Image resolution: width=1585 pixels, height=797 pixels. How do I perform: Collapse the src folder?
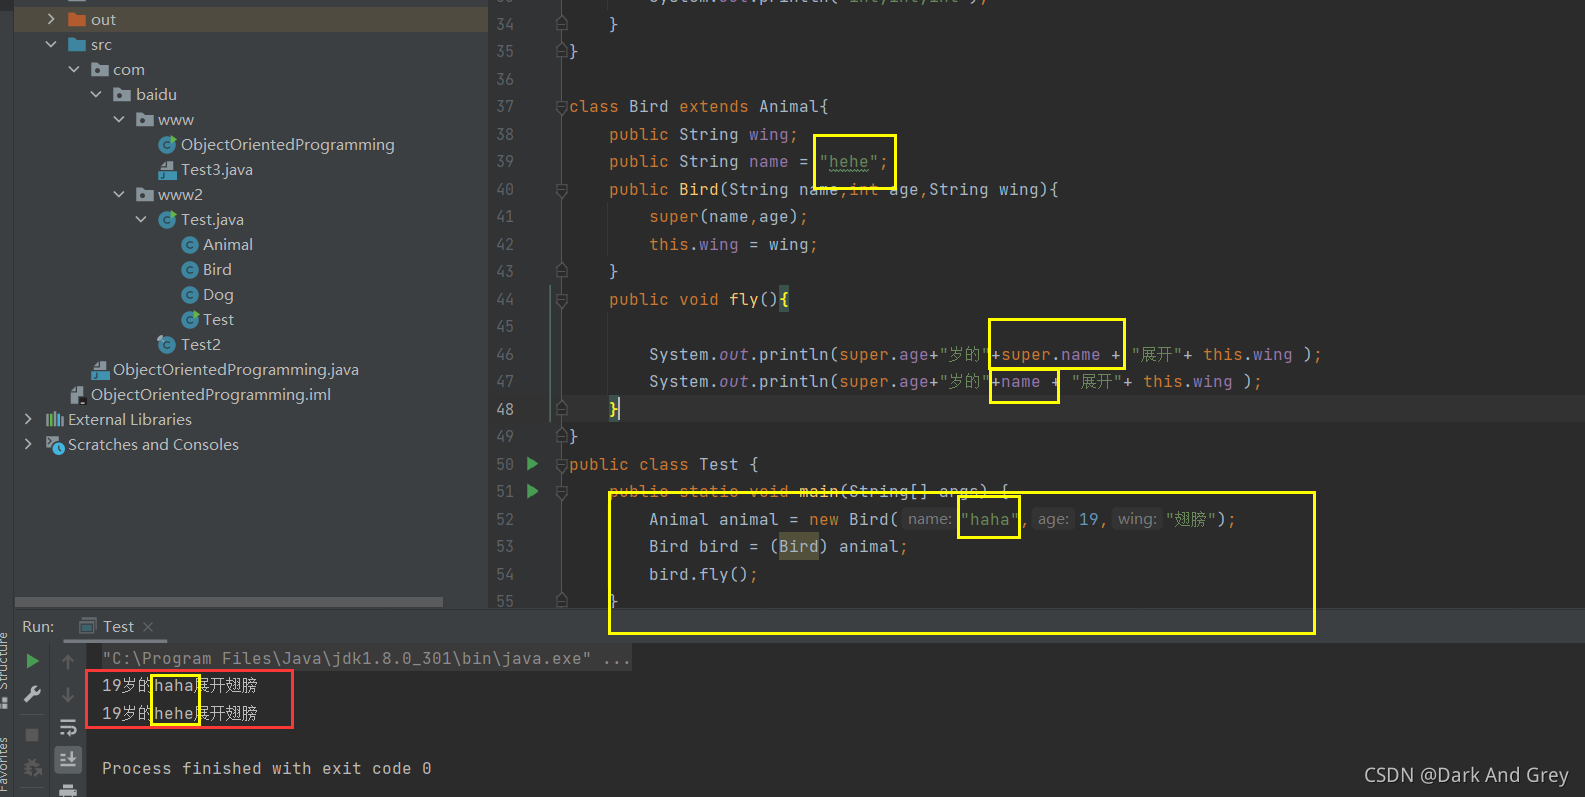[51, 44]
